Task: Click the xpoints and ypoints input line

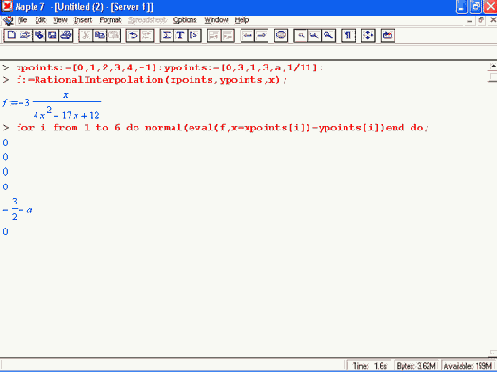Action: pos(169,68)
